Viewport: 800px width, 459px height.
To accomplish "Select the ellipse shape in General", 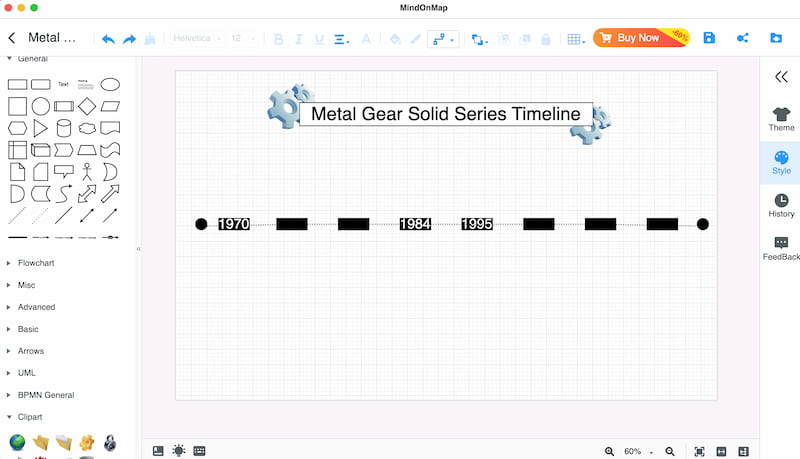I will (x=110, y=84).
